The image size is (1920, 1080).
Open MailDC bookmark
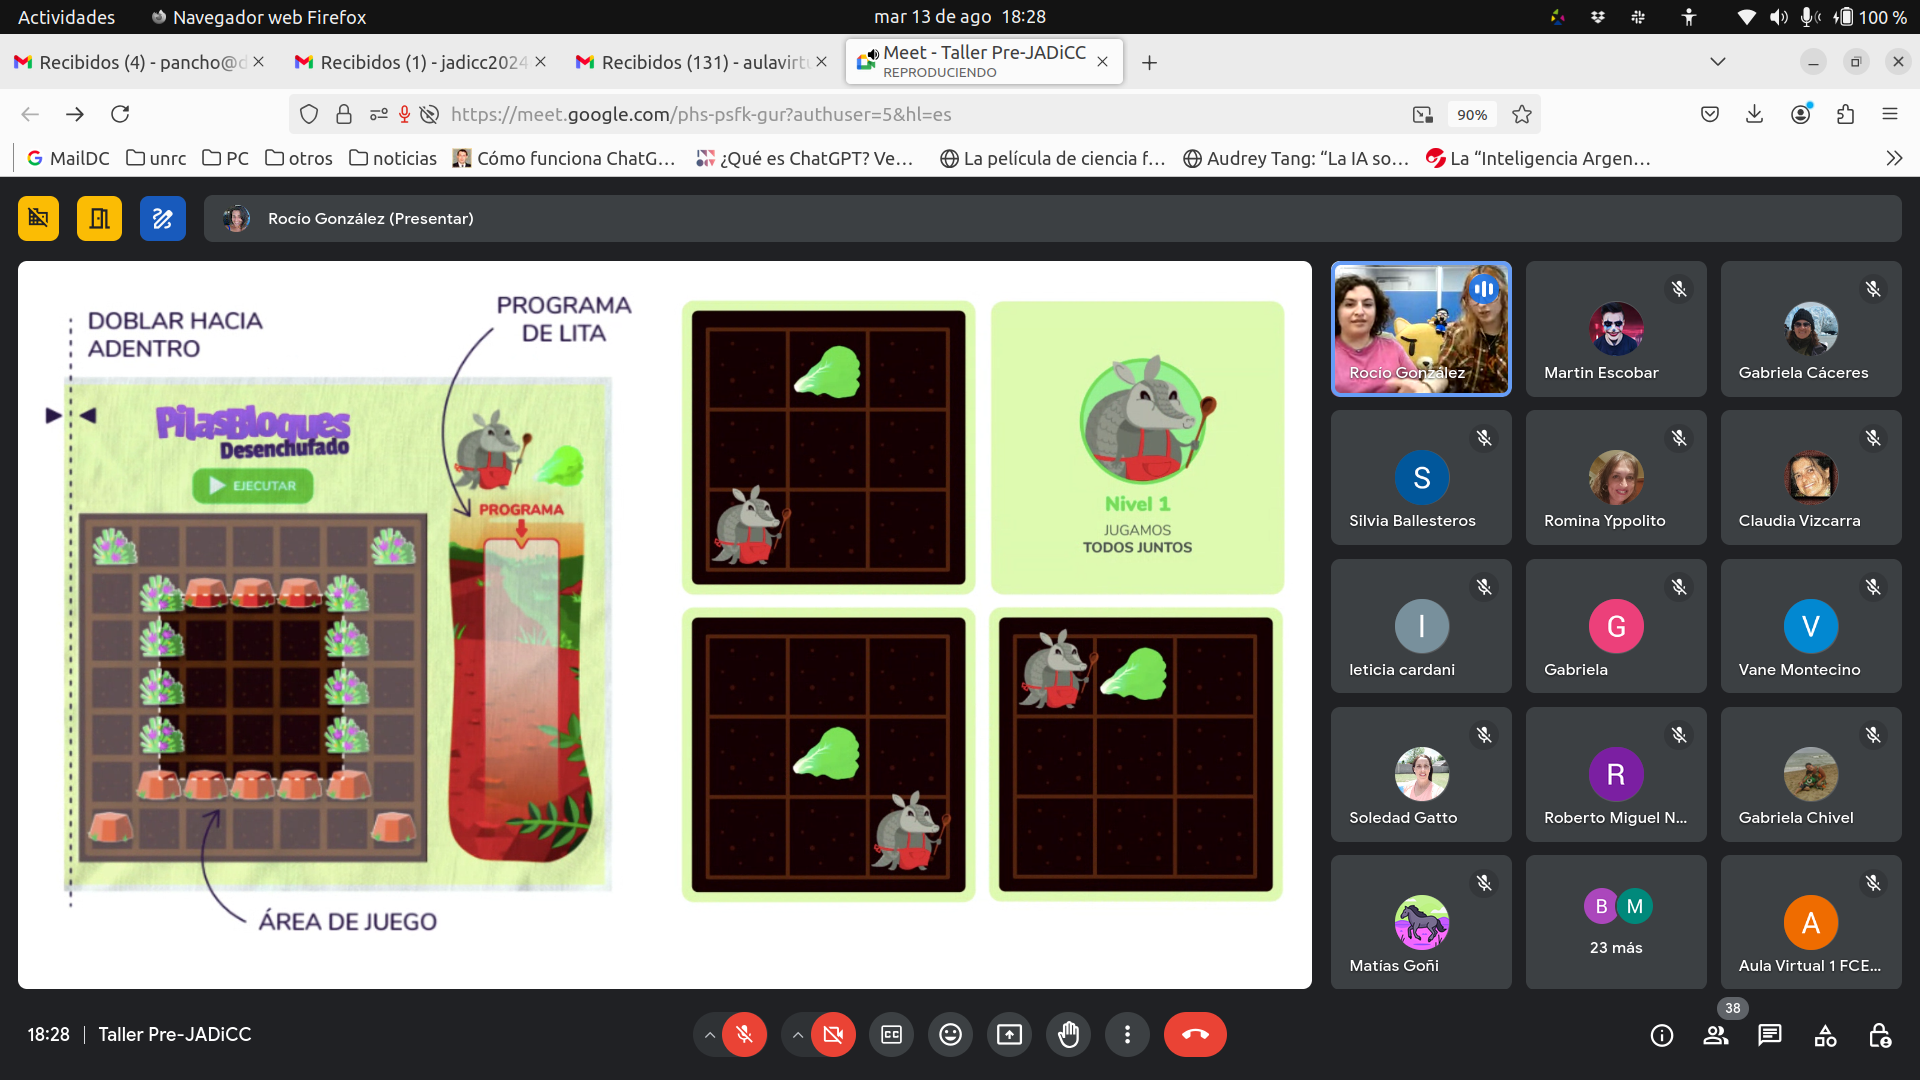[x=68, y=158]
